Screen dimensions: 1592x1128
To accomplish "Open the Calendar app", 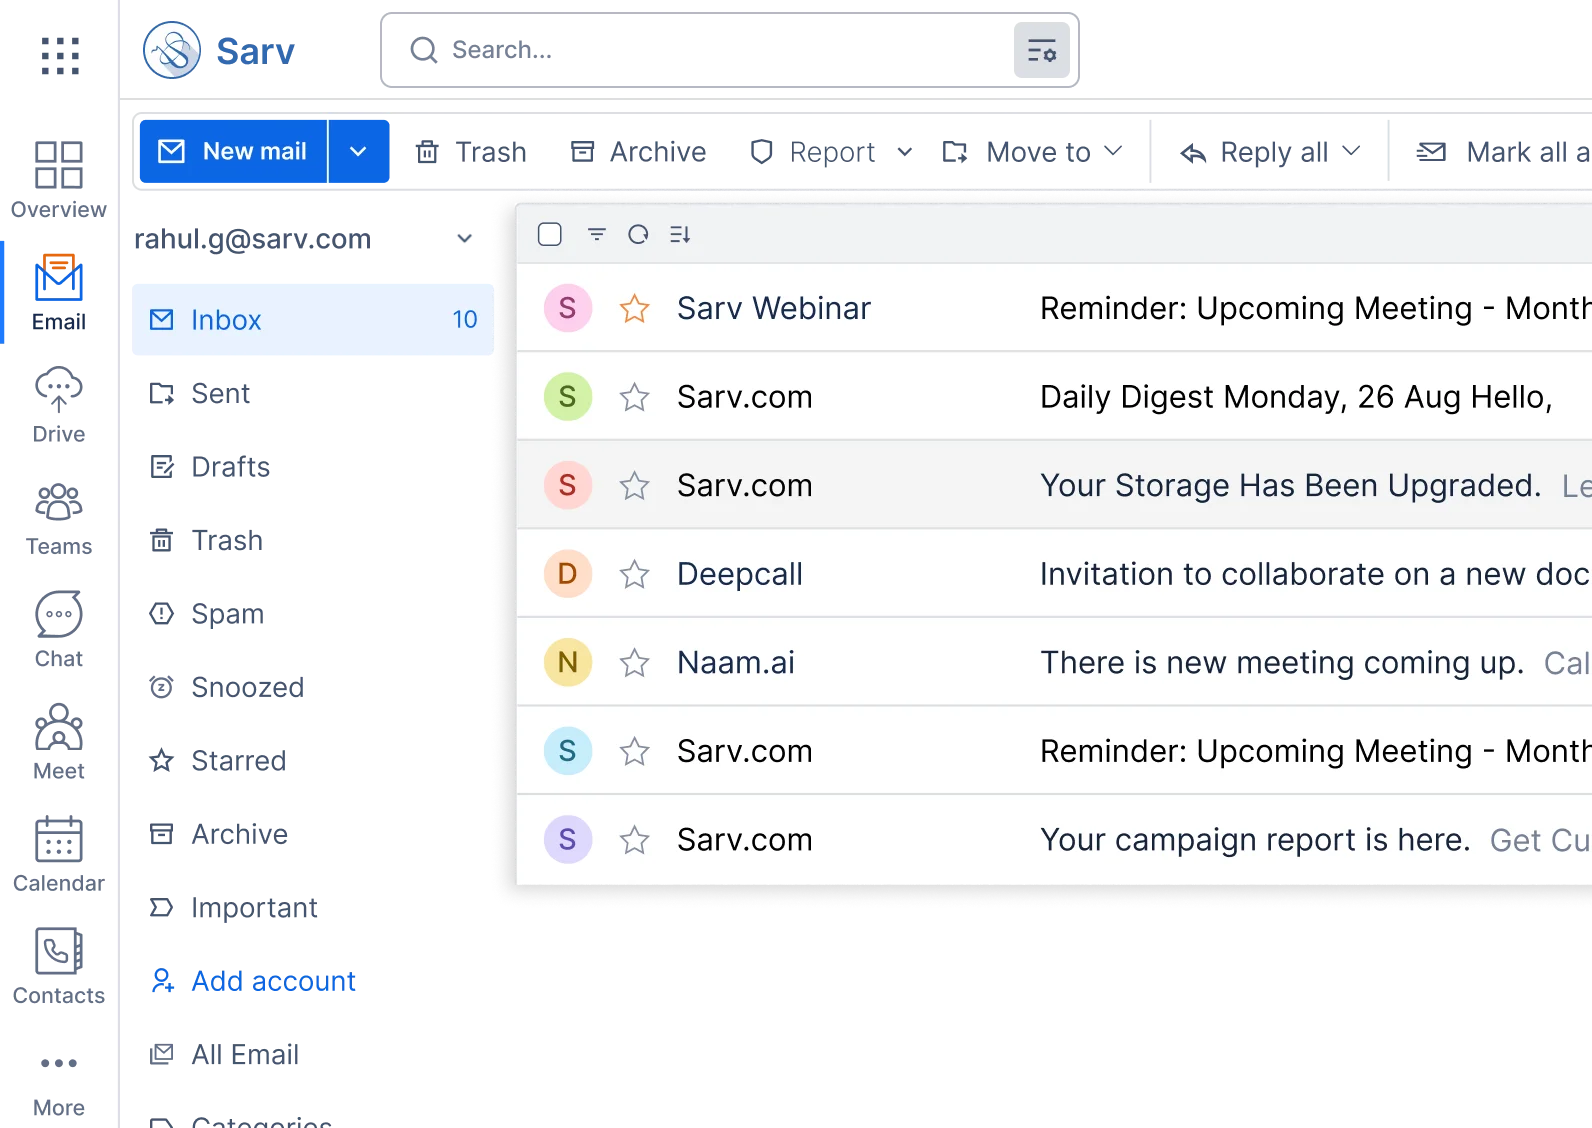I will 59,855.
